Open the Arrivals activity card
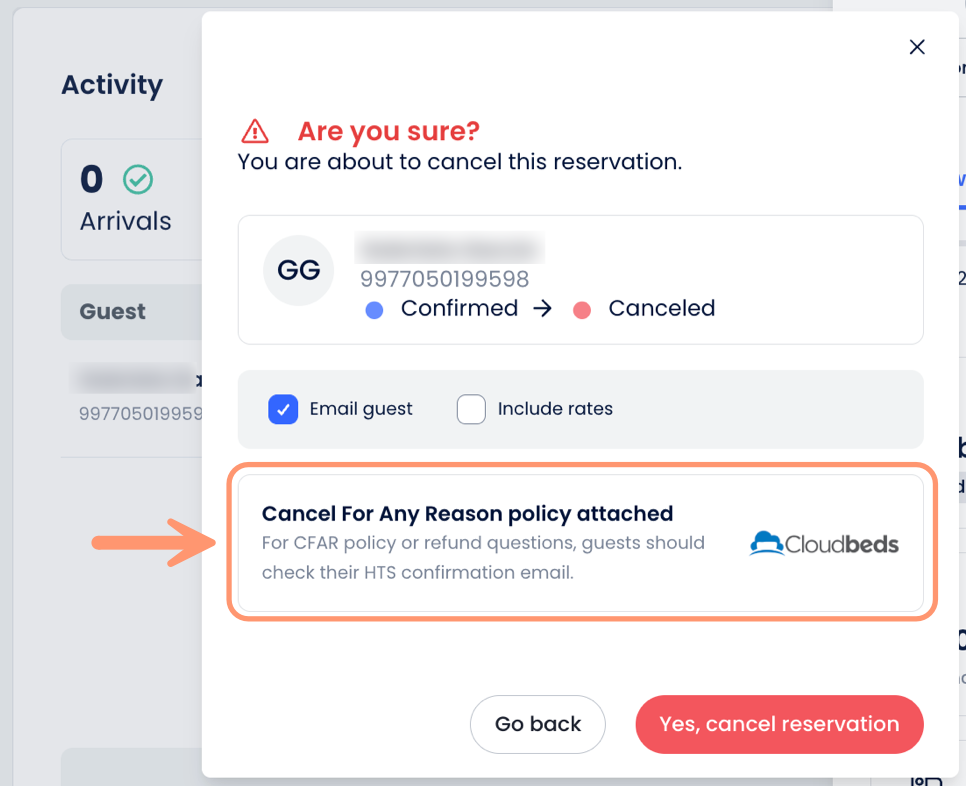 pos(126,200)
